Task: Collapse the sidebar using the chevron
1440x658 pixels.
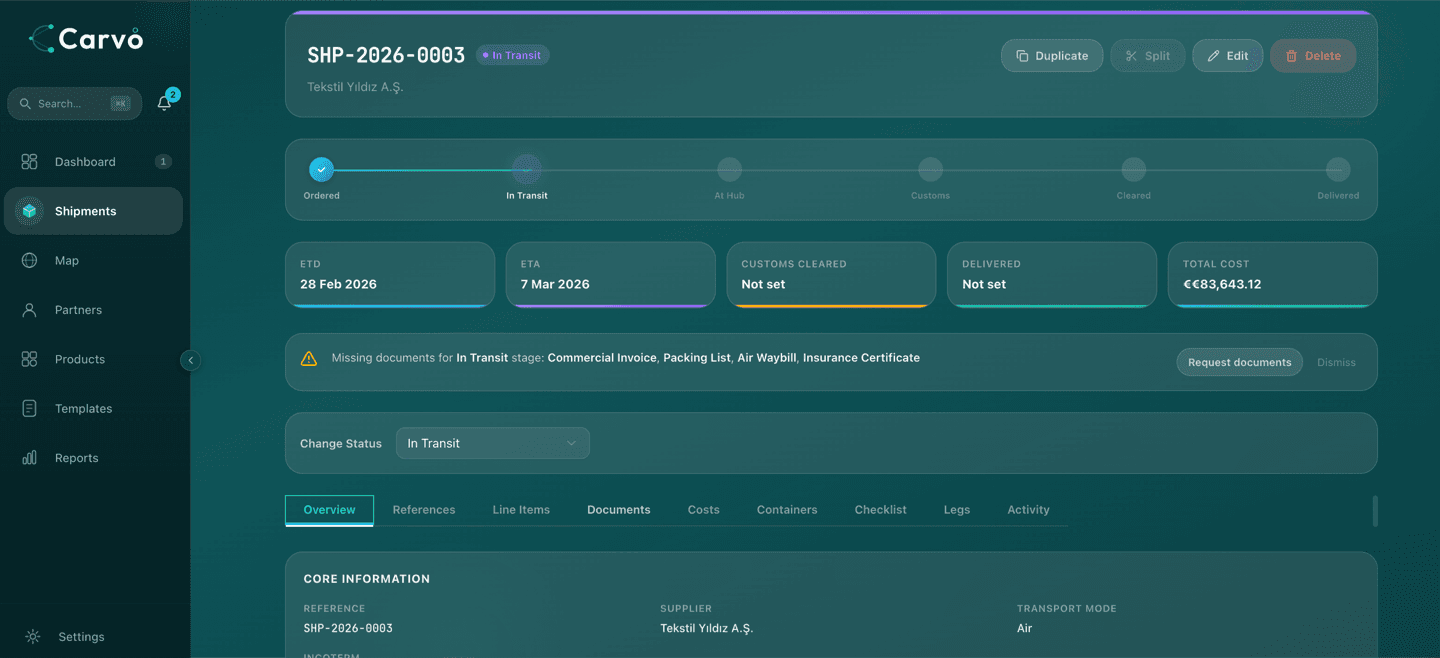Action: click(x=190, y=360)
